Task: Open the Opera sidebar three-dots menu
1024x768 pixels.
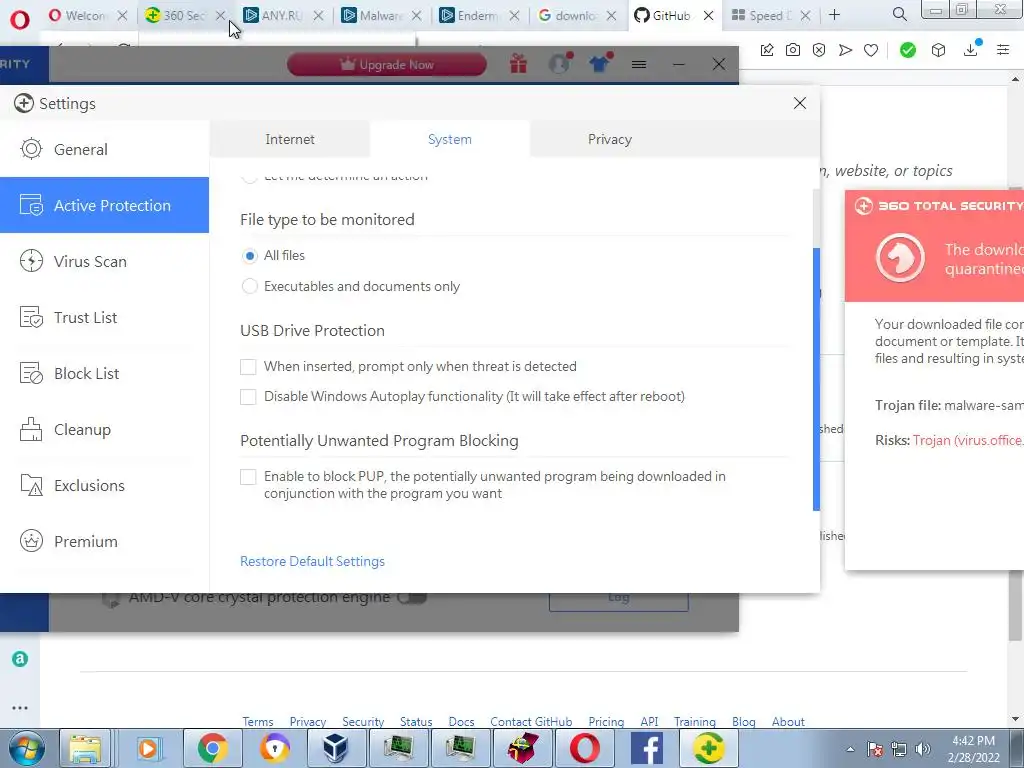Action: point(20,708)
